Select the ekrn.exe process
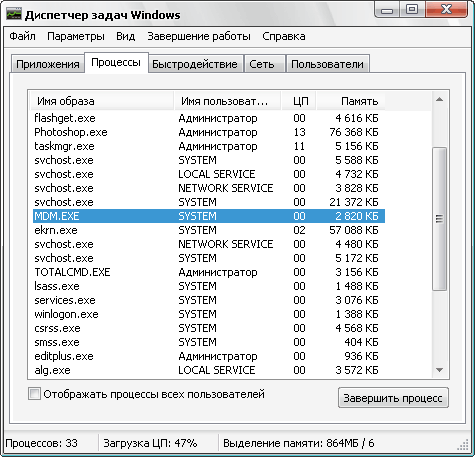475x457 pixels. (x=209, y=230)
